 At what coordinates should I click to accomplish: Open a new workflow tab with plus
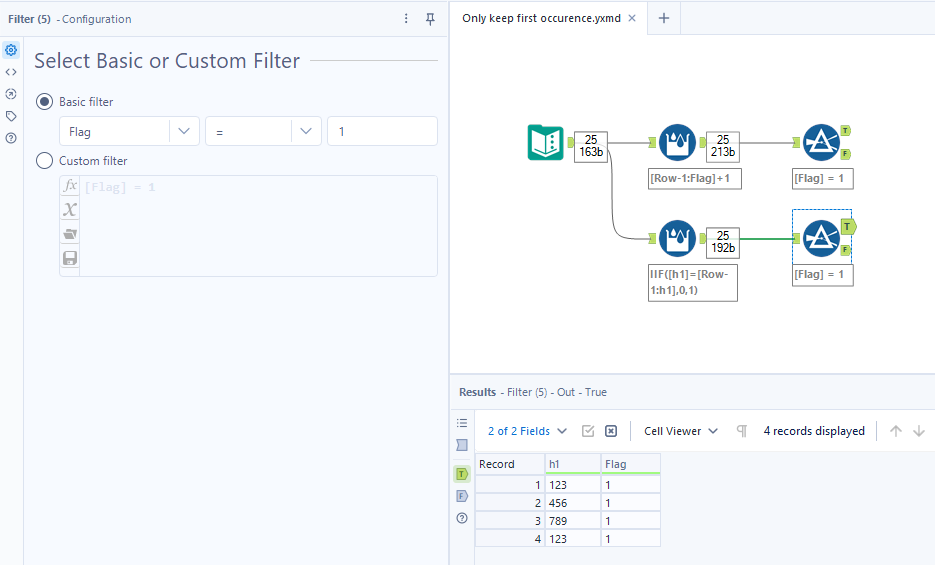pyautogui.click(x=664, y=18)
